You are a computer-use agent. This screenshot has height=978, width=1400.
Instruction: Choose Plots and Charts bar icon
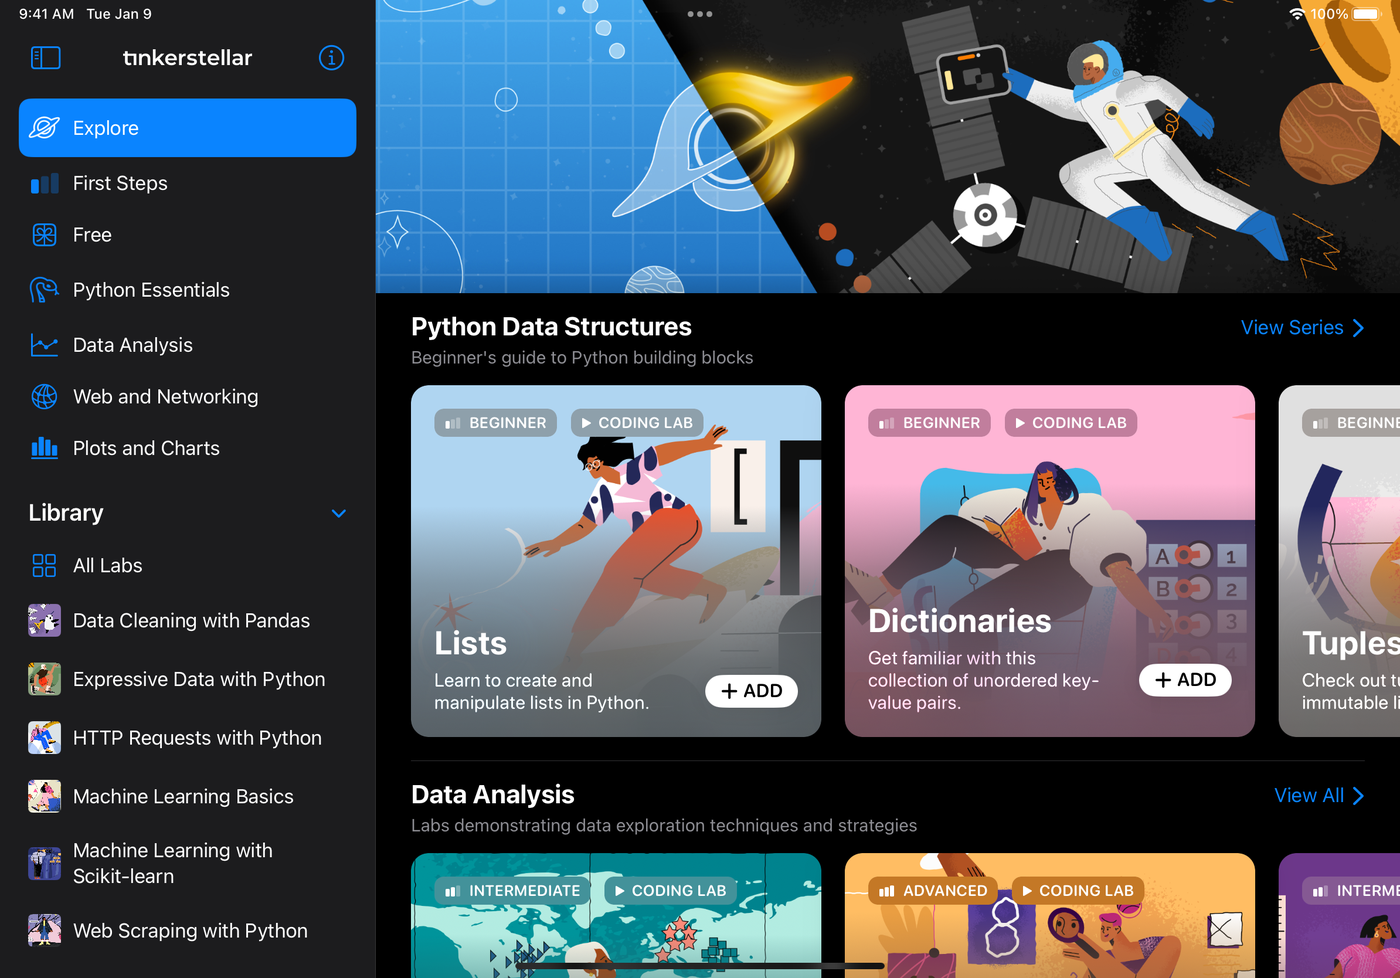(x=44, y=448)
